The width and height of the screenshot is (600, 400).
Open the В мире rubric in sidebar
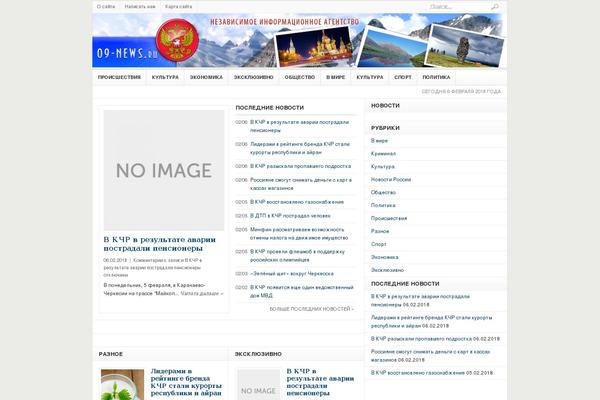[379, 140]
